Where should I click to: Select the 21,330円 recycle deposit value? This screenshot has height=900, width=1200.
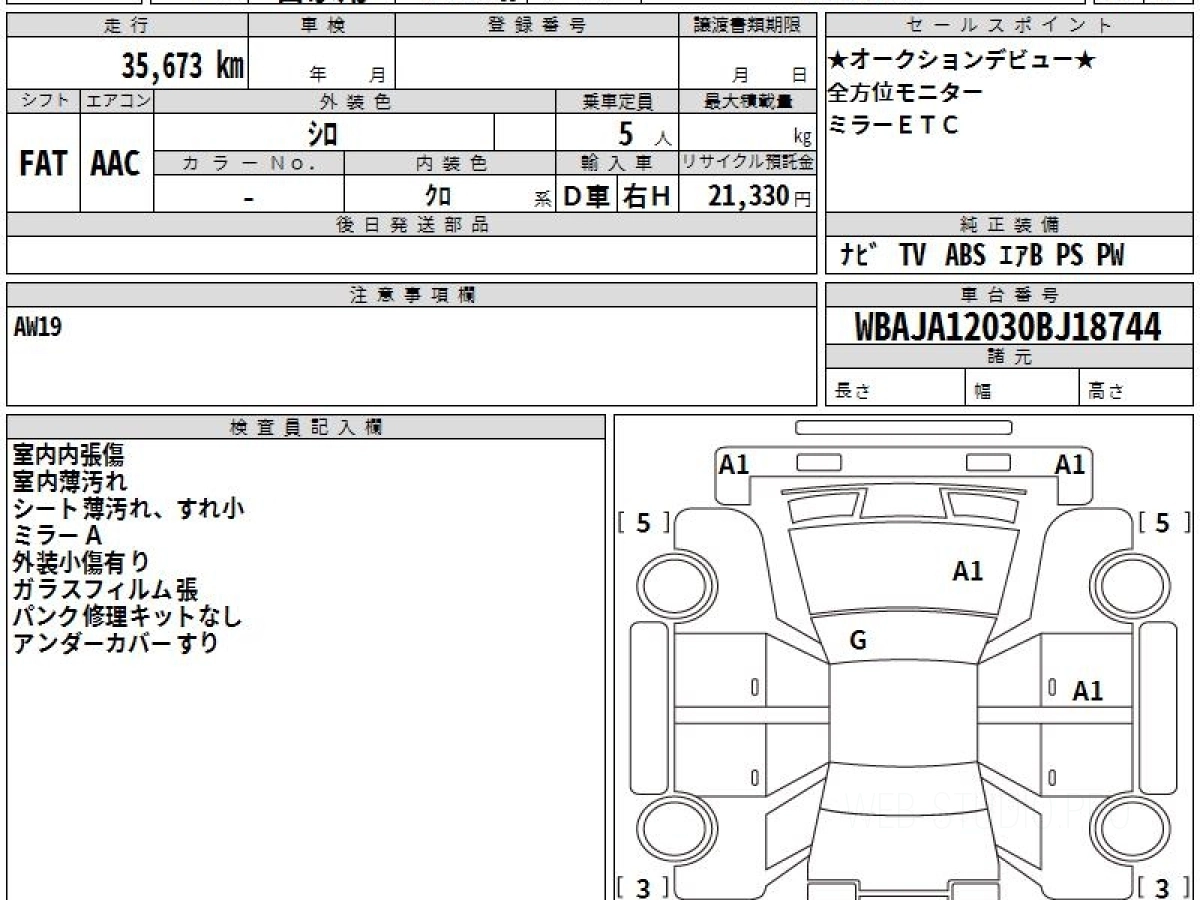click(760, 196)
